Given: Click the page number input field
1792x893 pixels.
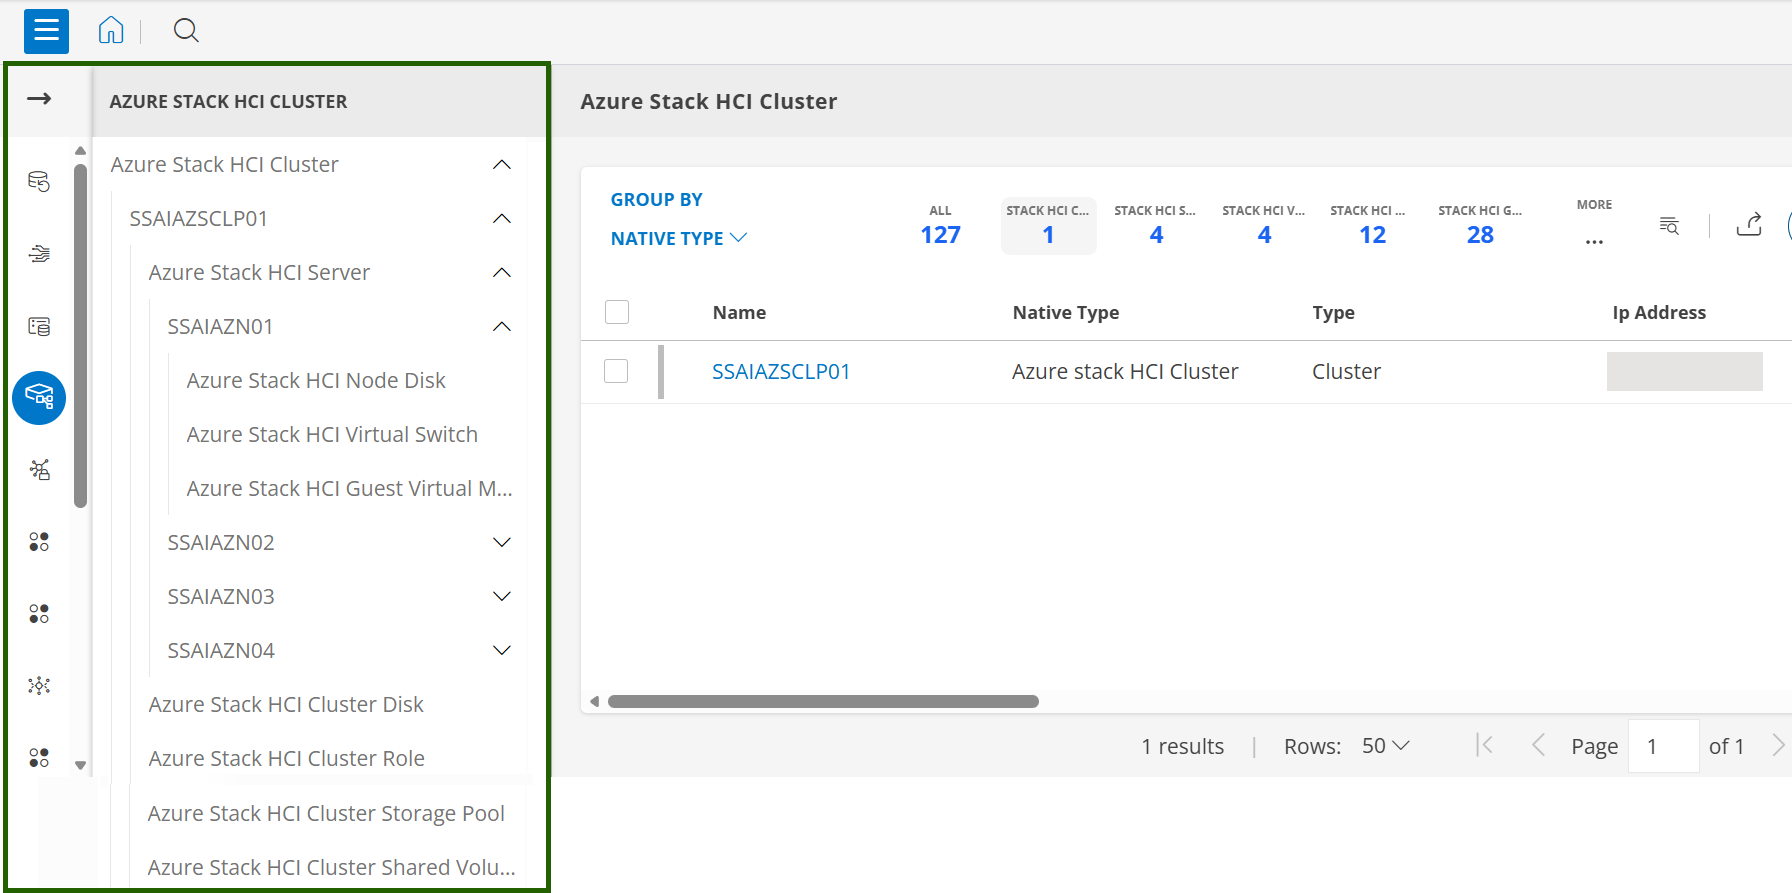Looking at the screenshot, I should click(x=1662, y=746).
